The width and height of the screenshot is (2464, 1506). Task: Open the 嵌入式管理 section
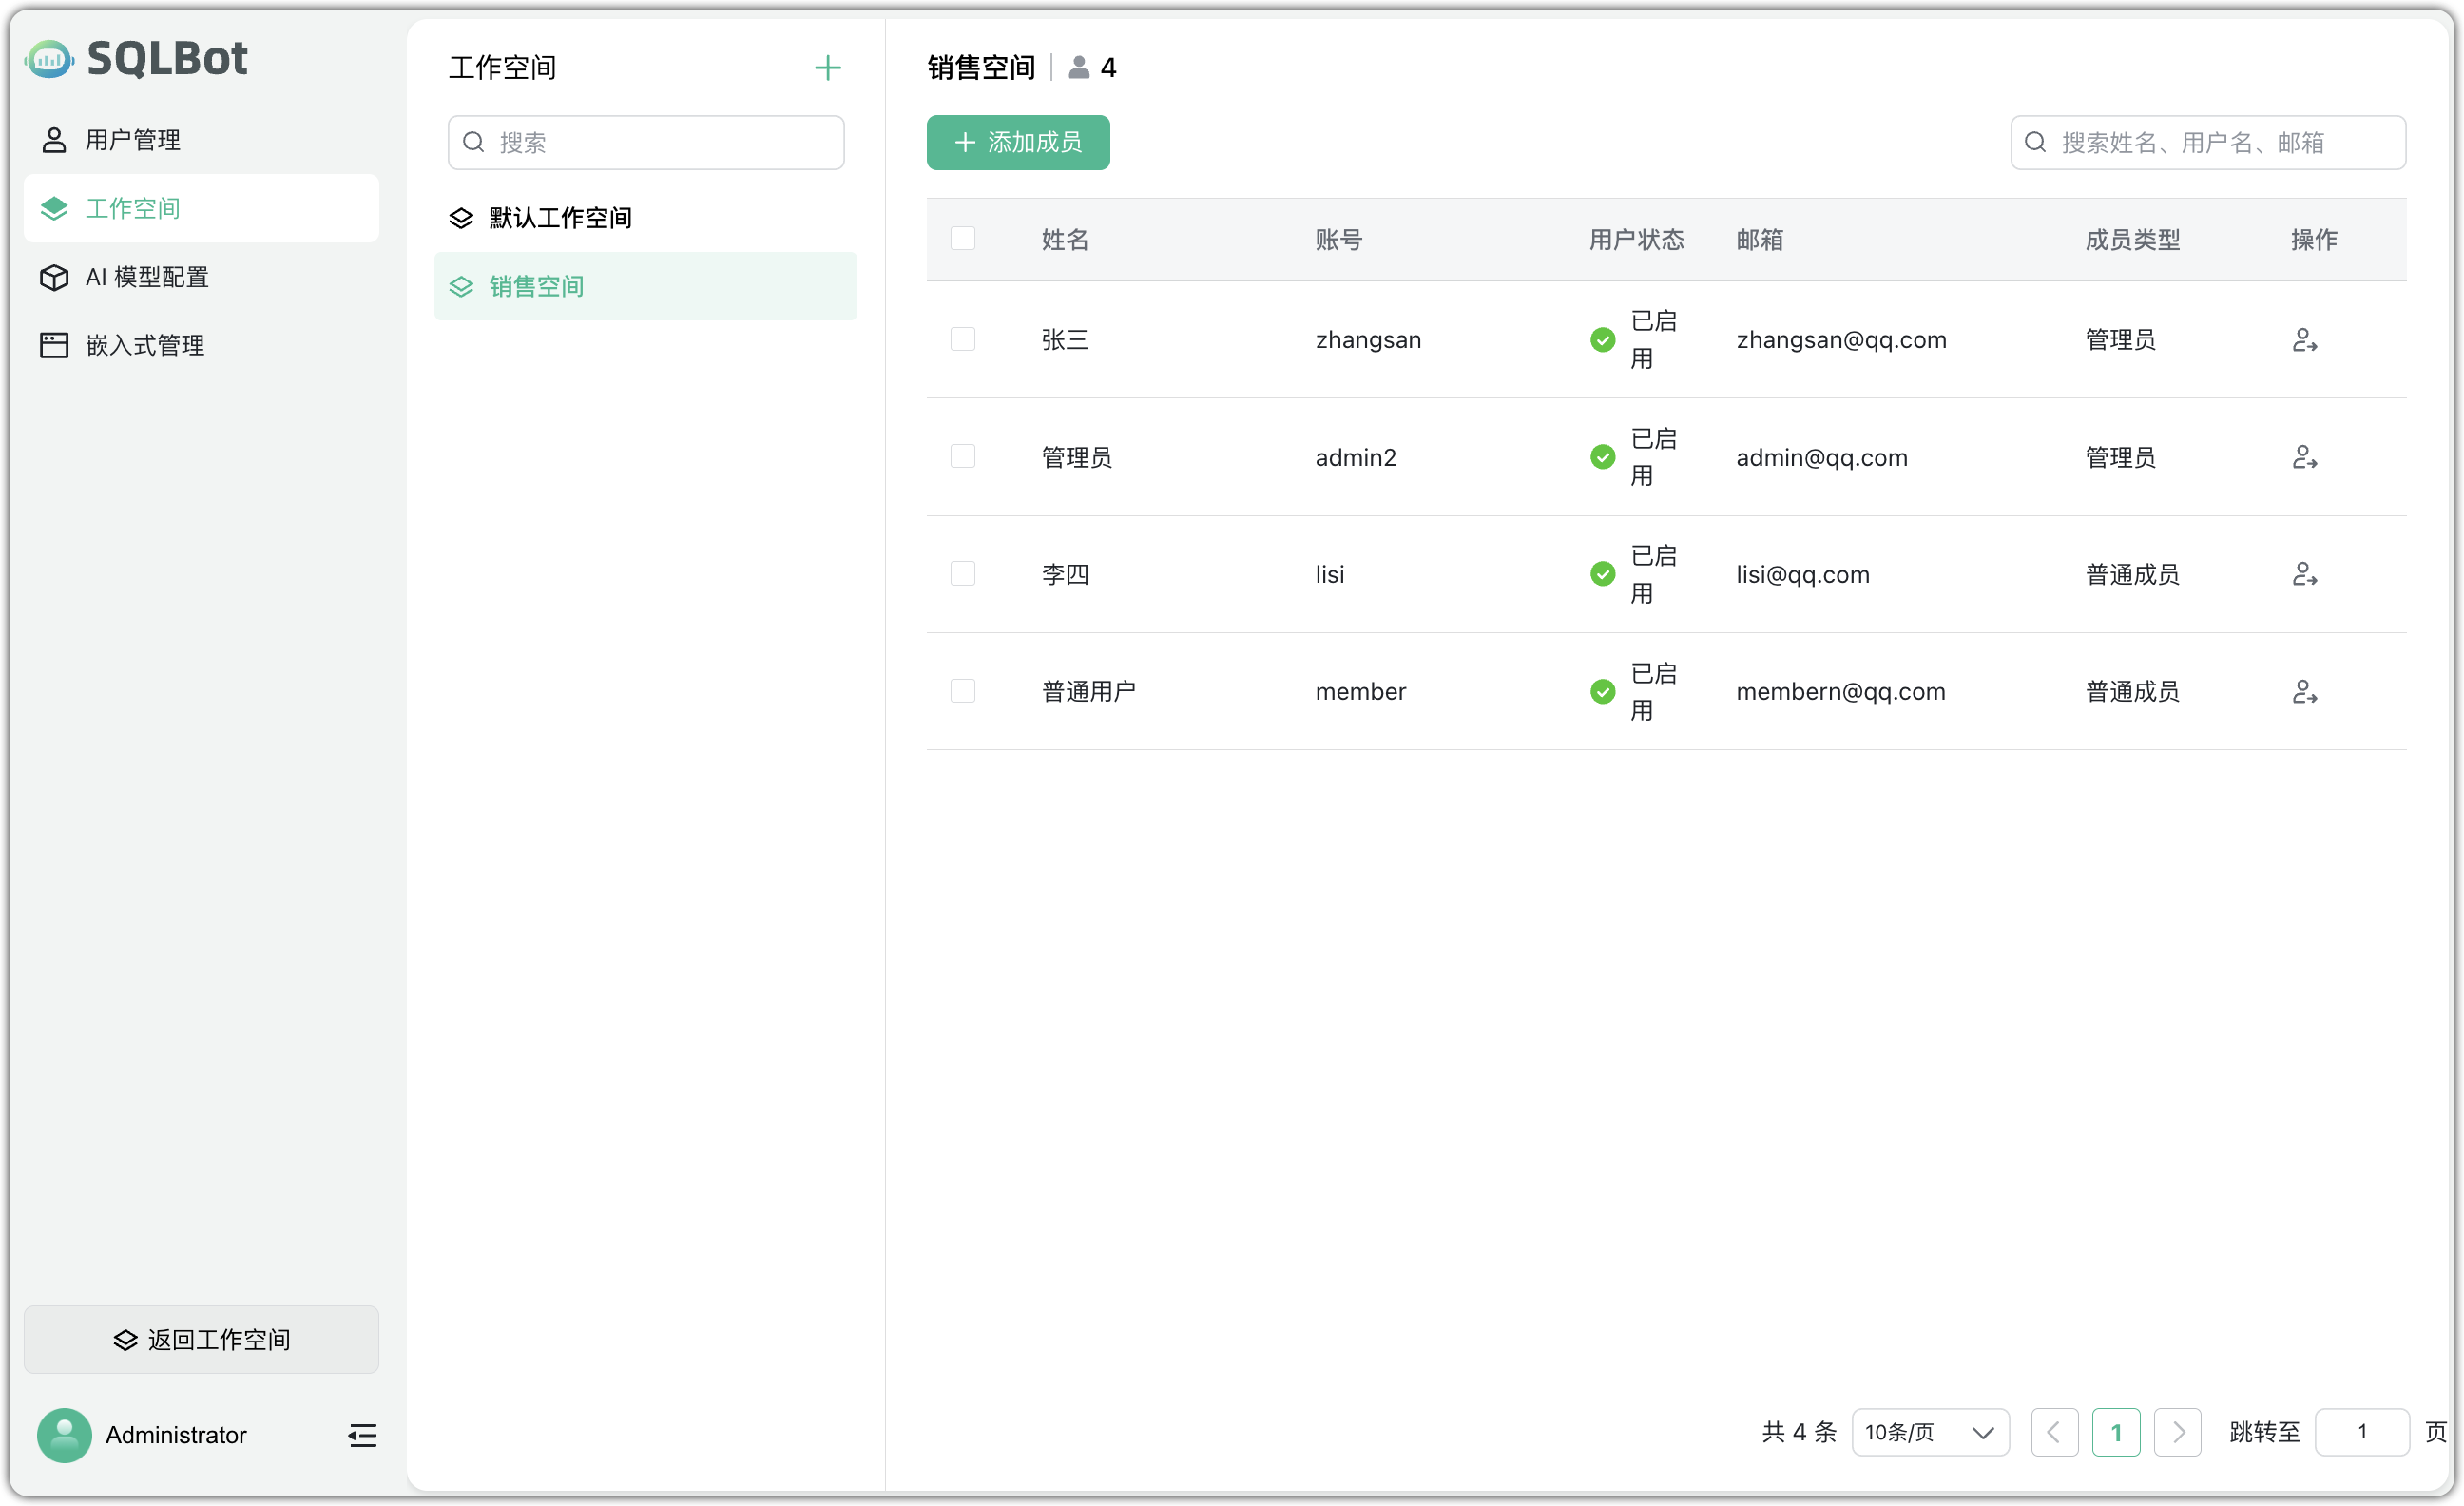[x=144, y=345]
